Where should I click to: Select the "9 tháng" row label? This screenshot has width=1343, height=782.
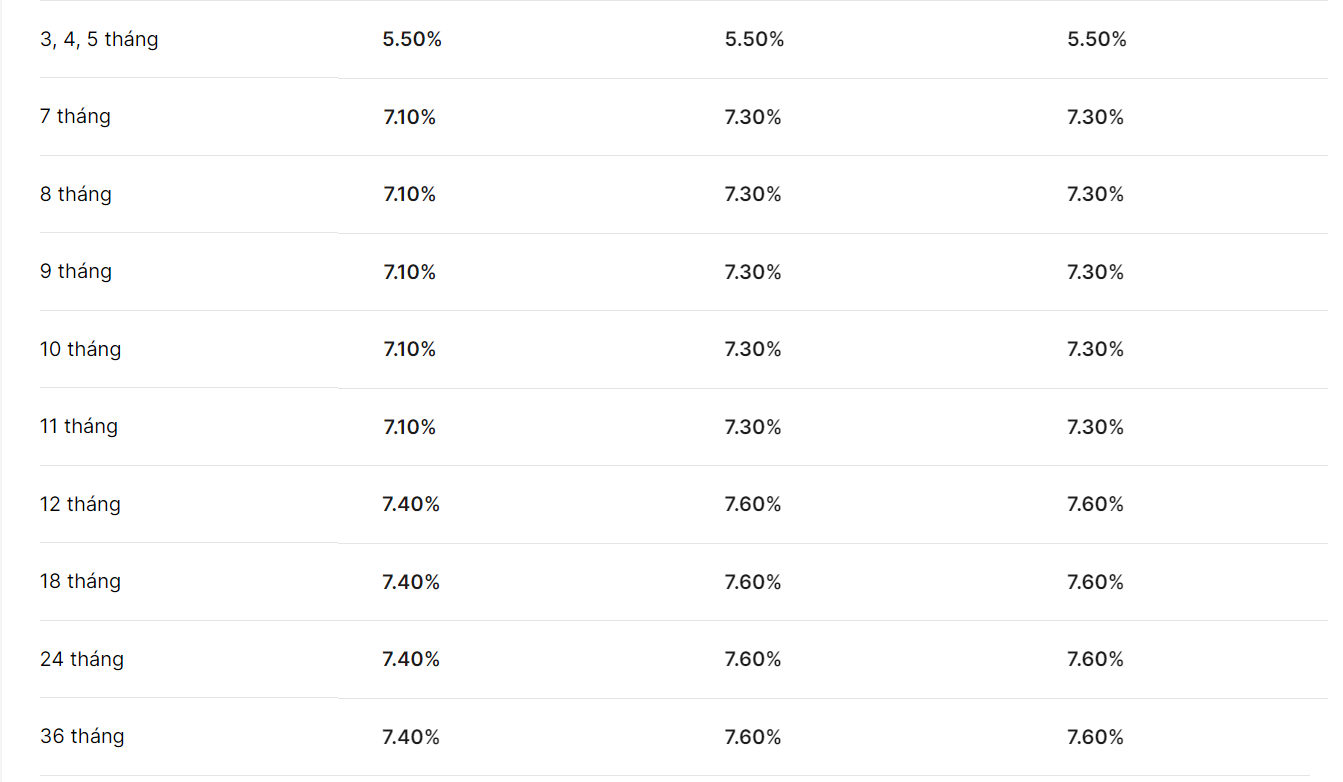[76, 272]
